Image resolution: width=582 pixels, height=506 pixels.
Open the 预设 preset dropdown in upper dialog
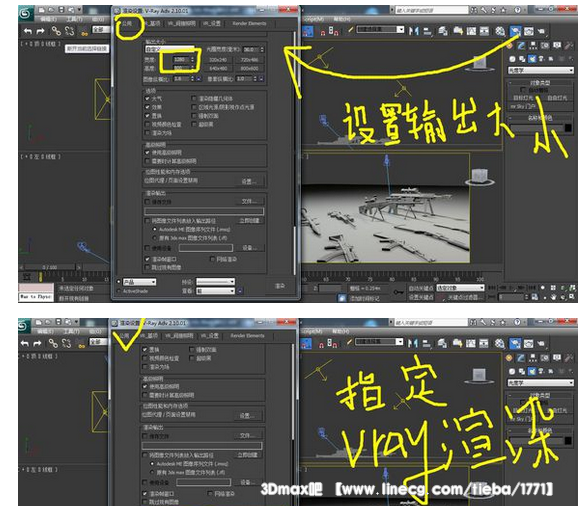[x=215, y=282]
